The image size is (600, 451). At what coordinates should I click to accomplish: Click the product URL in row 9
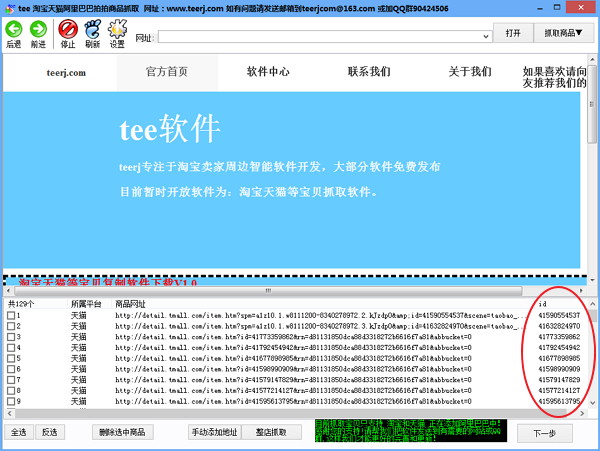click(x=293, y=401)
